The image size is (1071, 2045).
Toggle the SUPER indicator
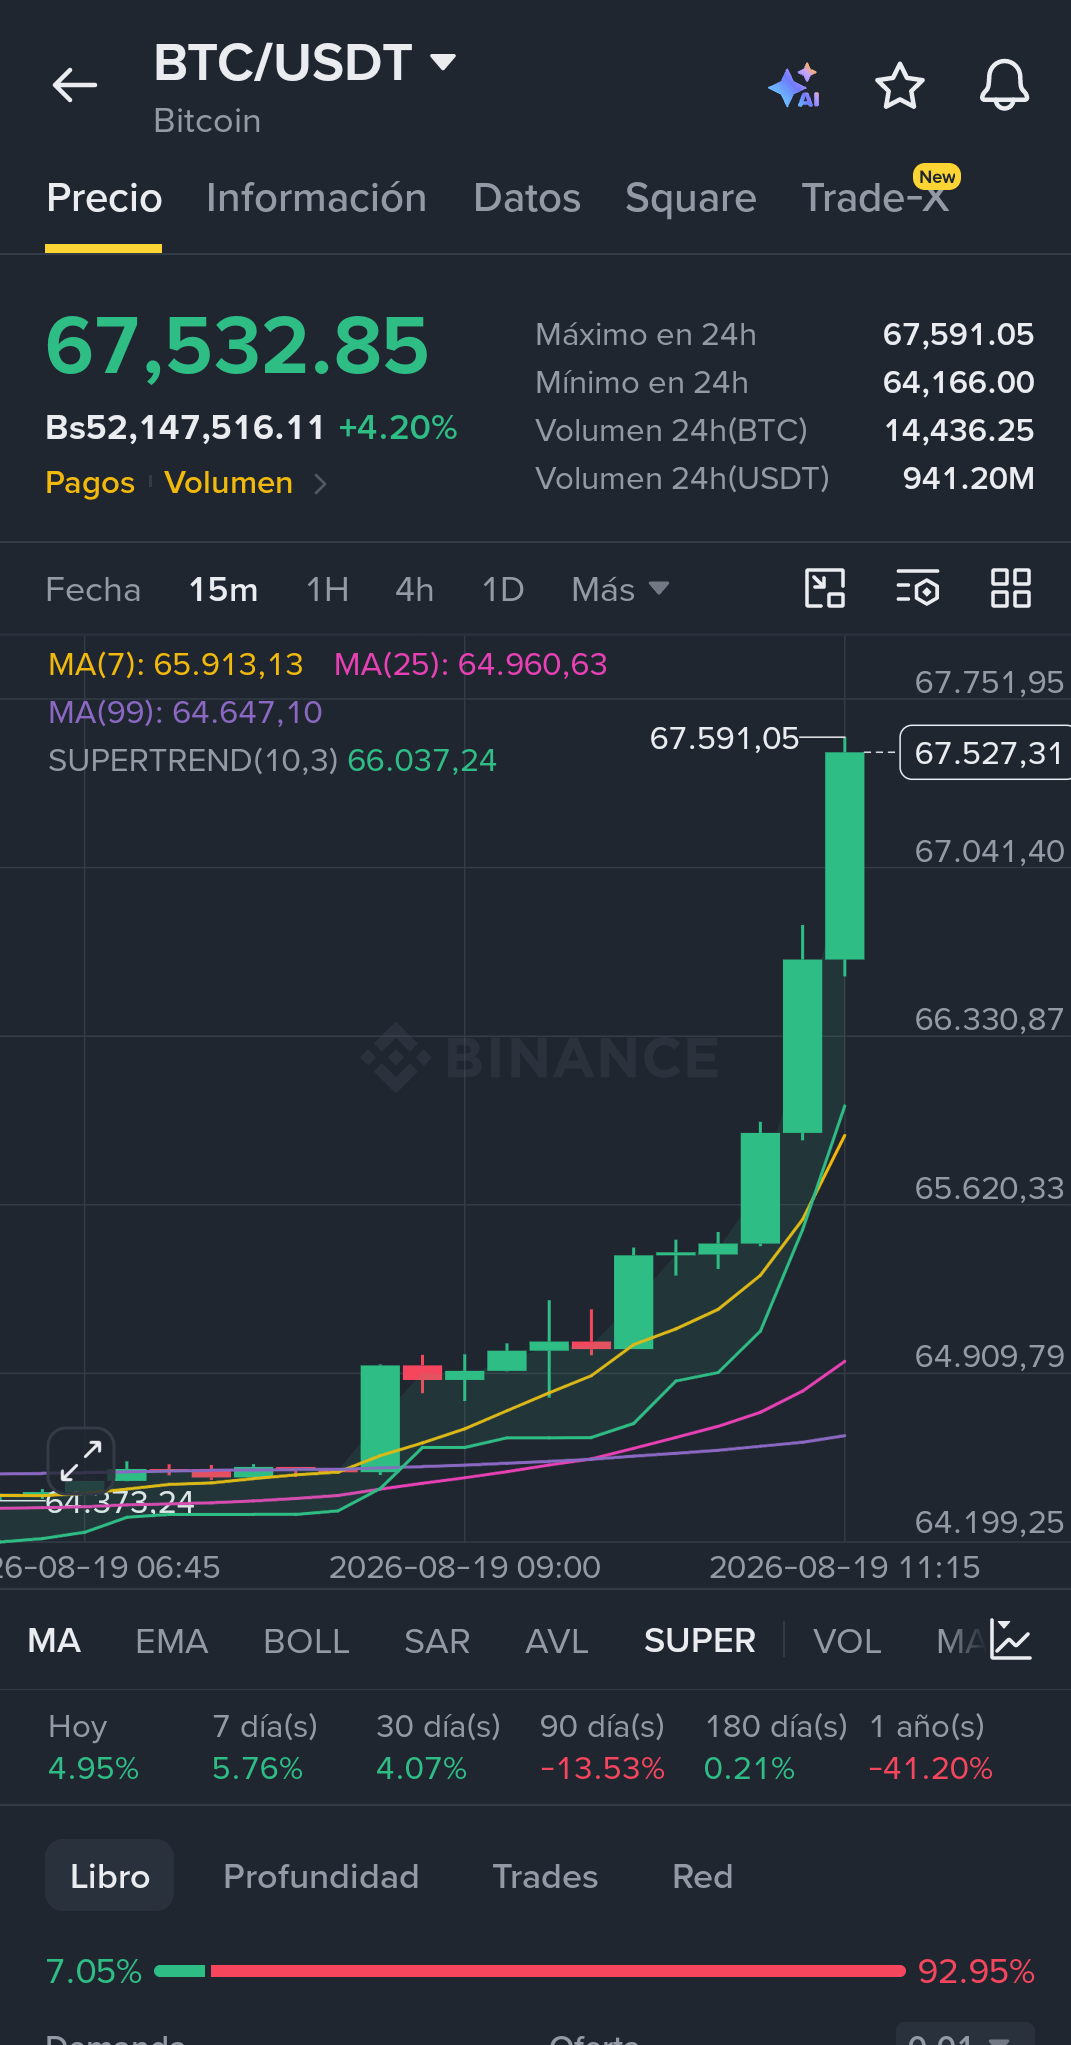700,1641
